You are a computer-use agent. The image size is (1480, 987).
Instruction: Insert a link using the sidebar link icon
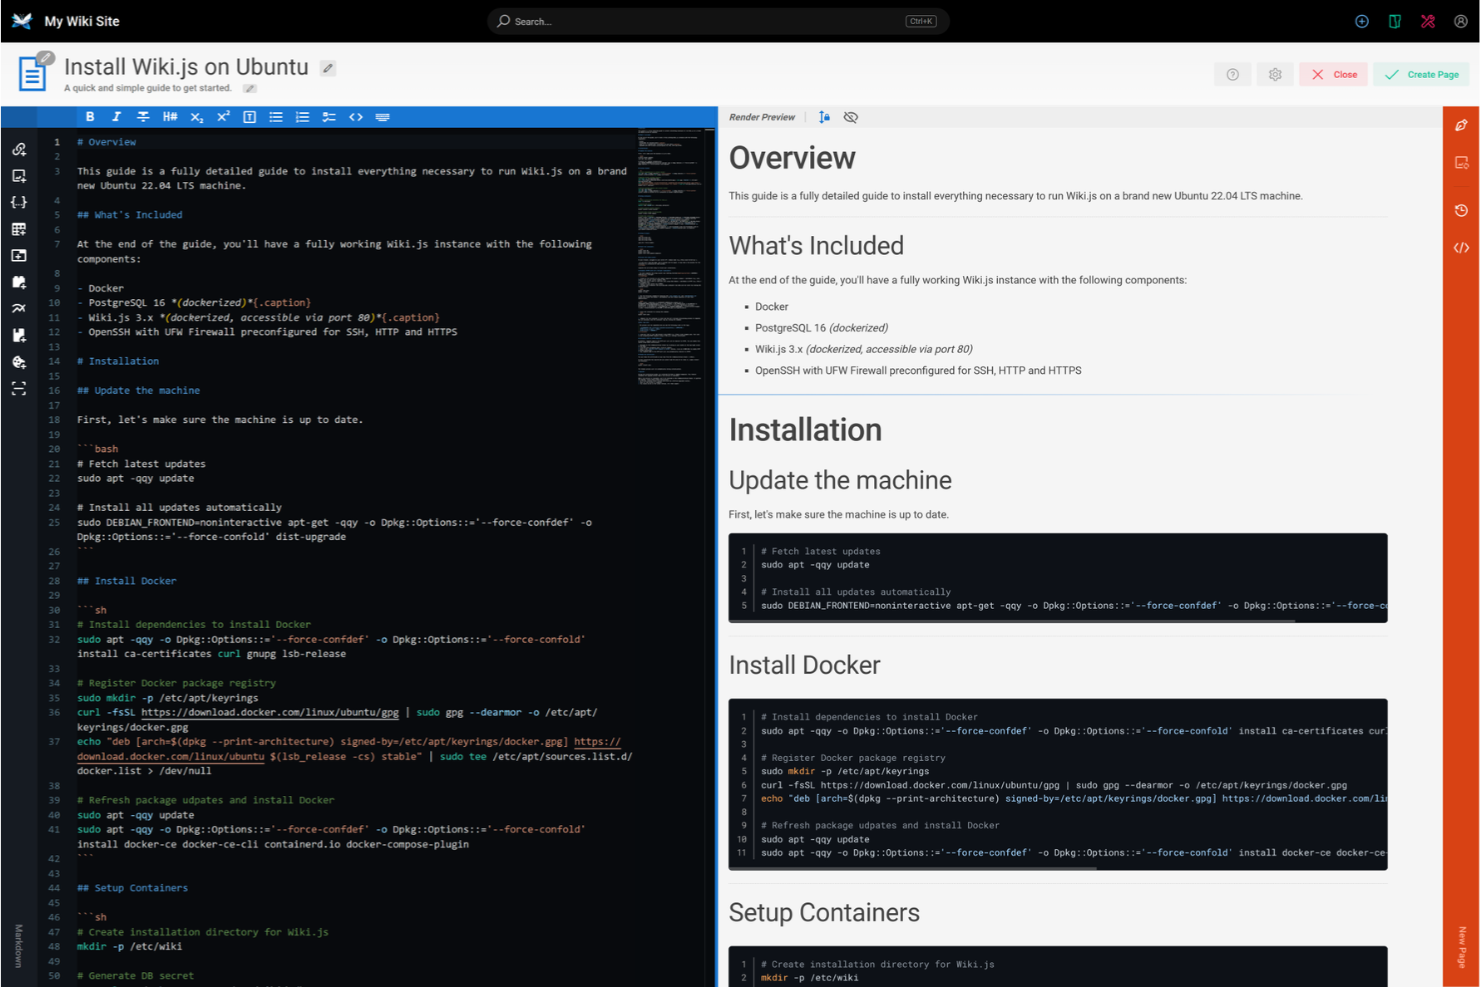(x=18, y=148)
